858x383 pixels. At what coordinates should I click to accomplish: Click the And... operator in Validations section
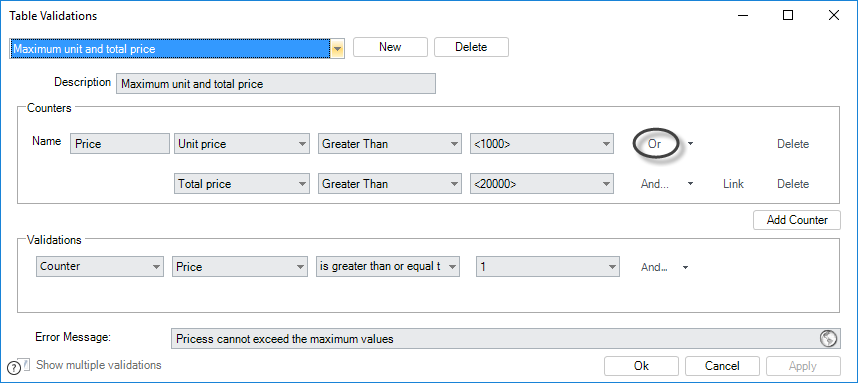click(x=654, y=268)
